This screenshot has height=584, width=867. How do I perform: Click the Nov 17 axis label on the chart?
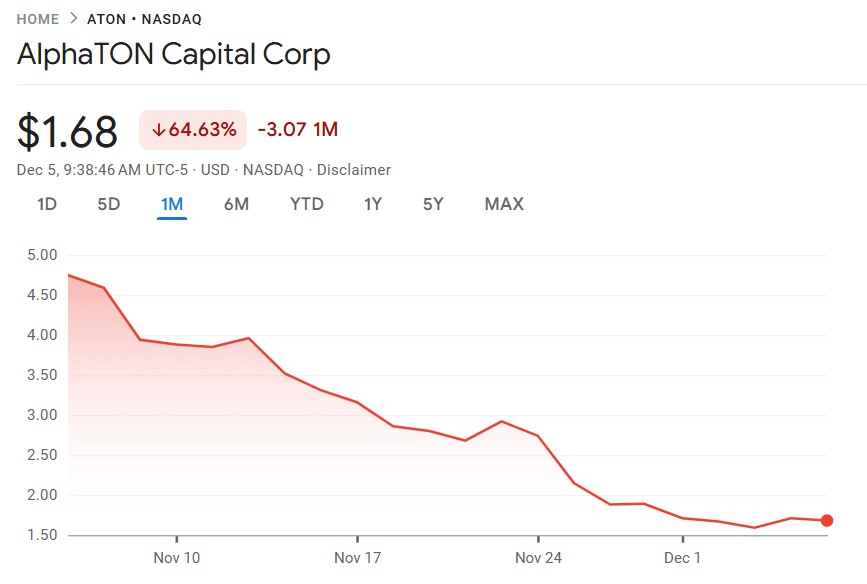(x=357, y=558)
